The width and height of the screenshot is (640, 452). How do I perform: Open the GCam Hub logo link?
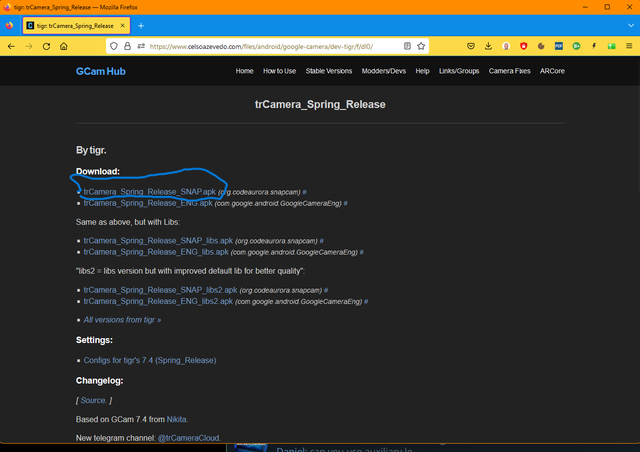(100, 71)
